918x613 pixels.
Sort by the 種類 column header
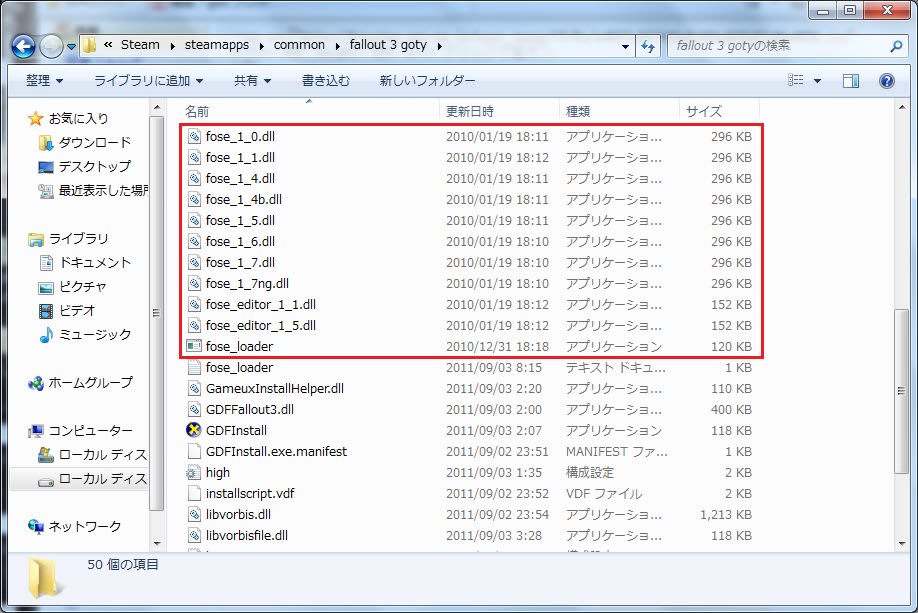click(619, 111)
